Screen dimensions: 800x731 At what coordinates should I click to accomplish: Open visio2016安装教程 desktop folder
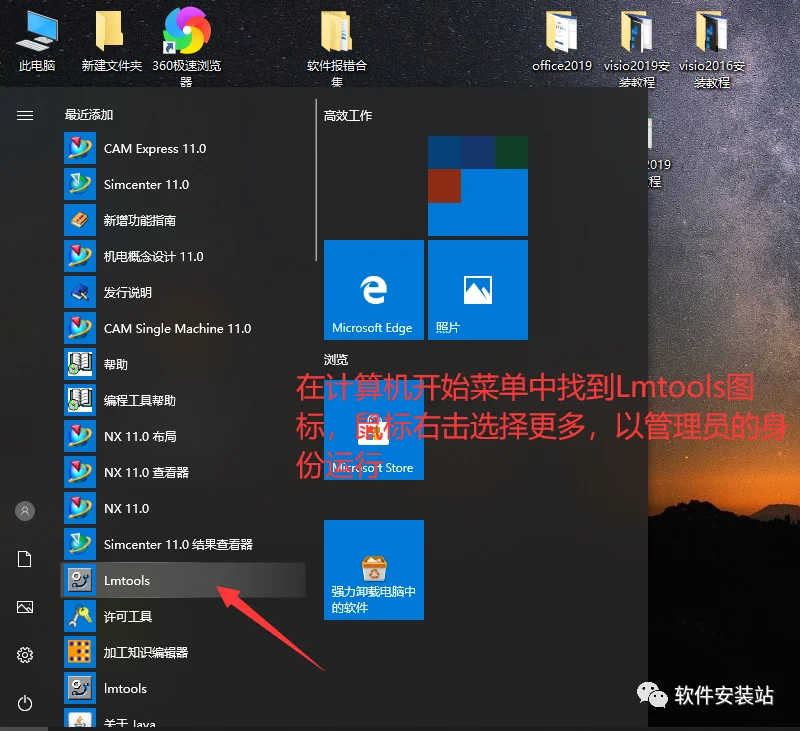(712, 49)
